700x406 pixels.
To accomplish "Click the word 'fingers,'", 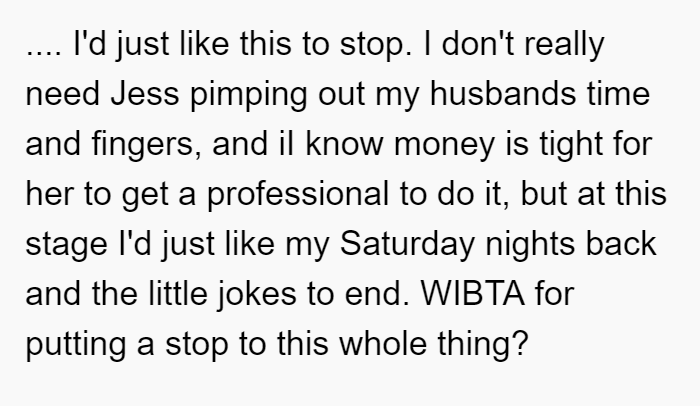I will pos(146,146).
